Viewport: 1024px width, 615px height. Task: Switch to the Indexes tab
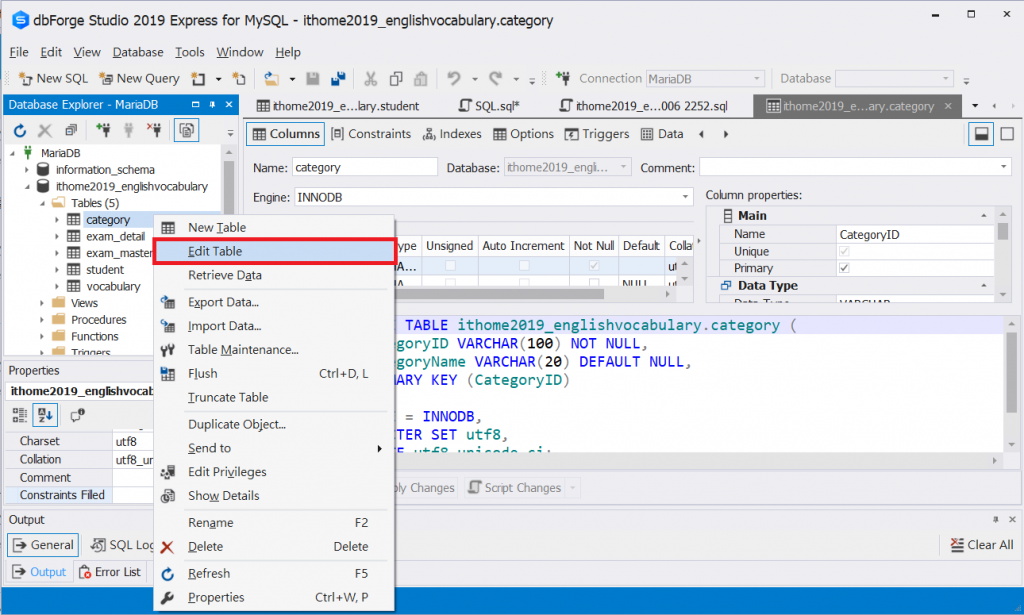coord(452,134)
